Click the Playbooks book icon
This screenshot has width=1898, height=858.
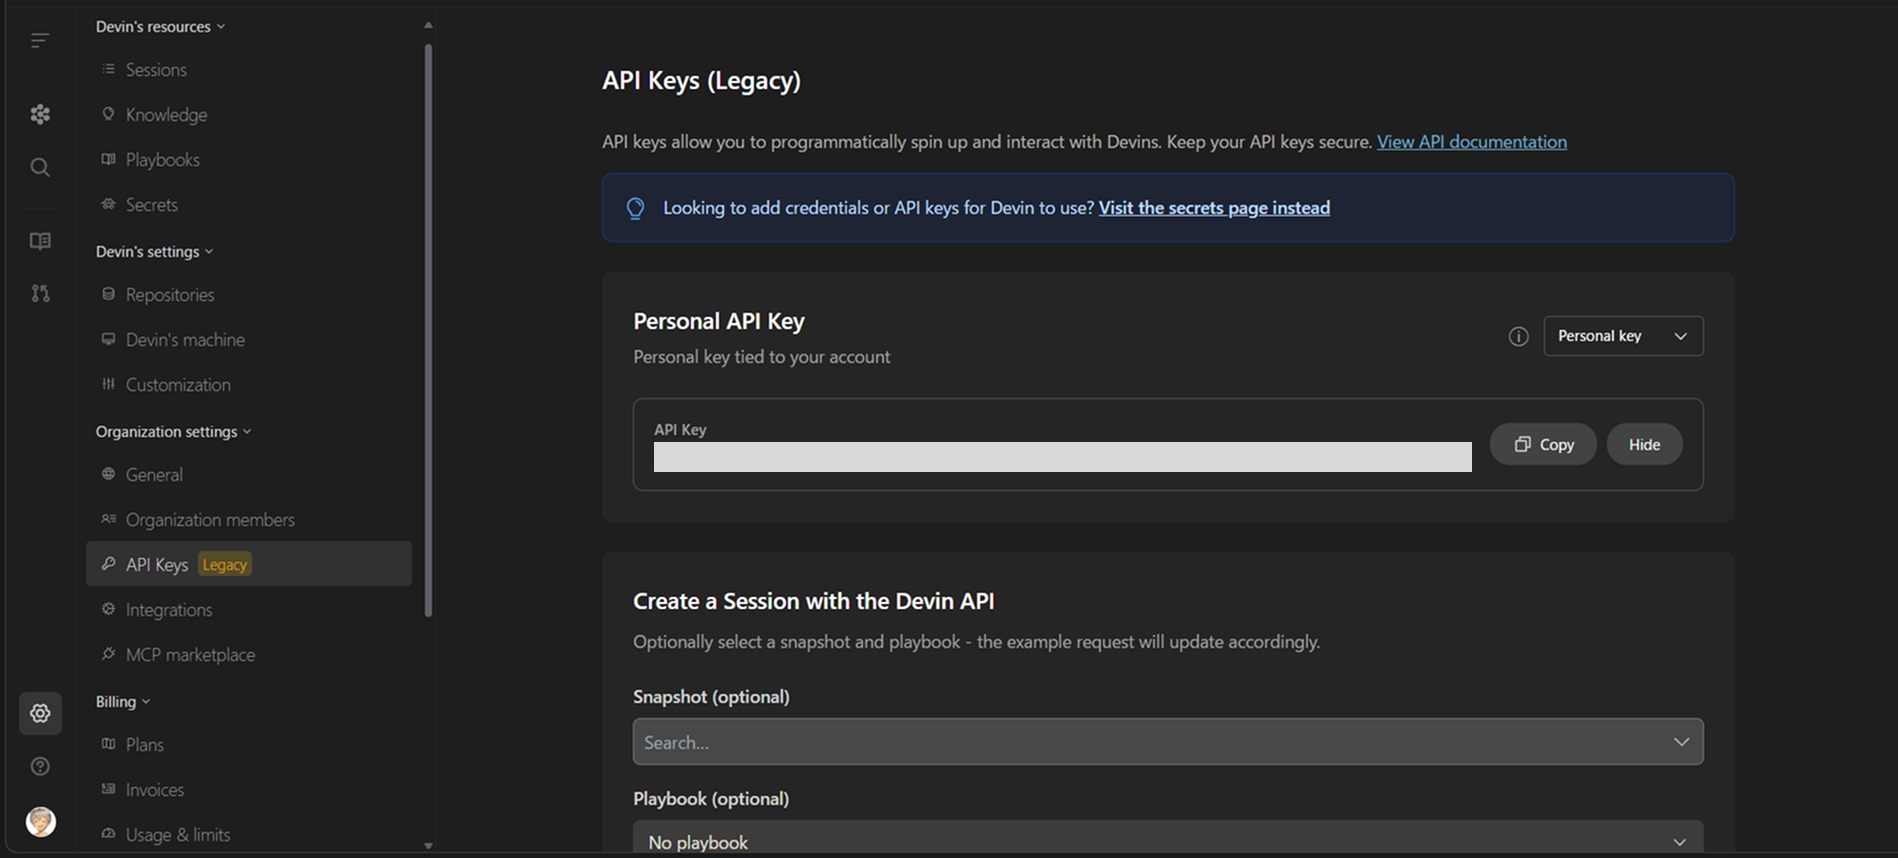pos(108,159)
